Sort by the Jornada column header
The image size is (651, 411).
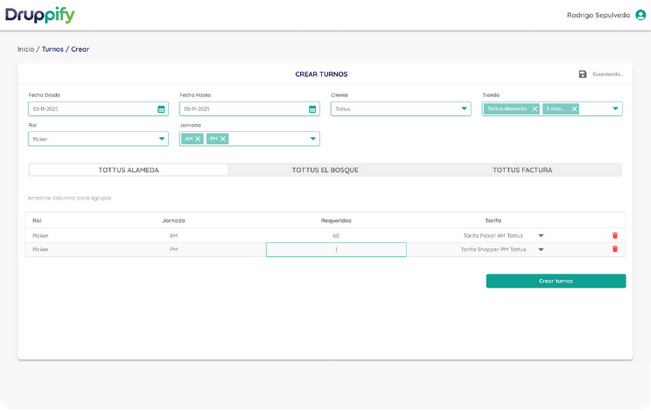[x=174, y=220]
